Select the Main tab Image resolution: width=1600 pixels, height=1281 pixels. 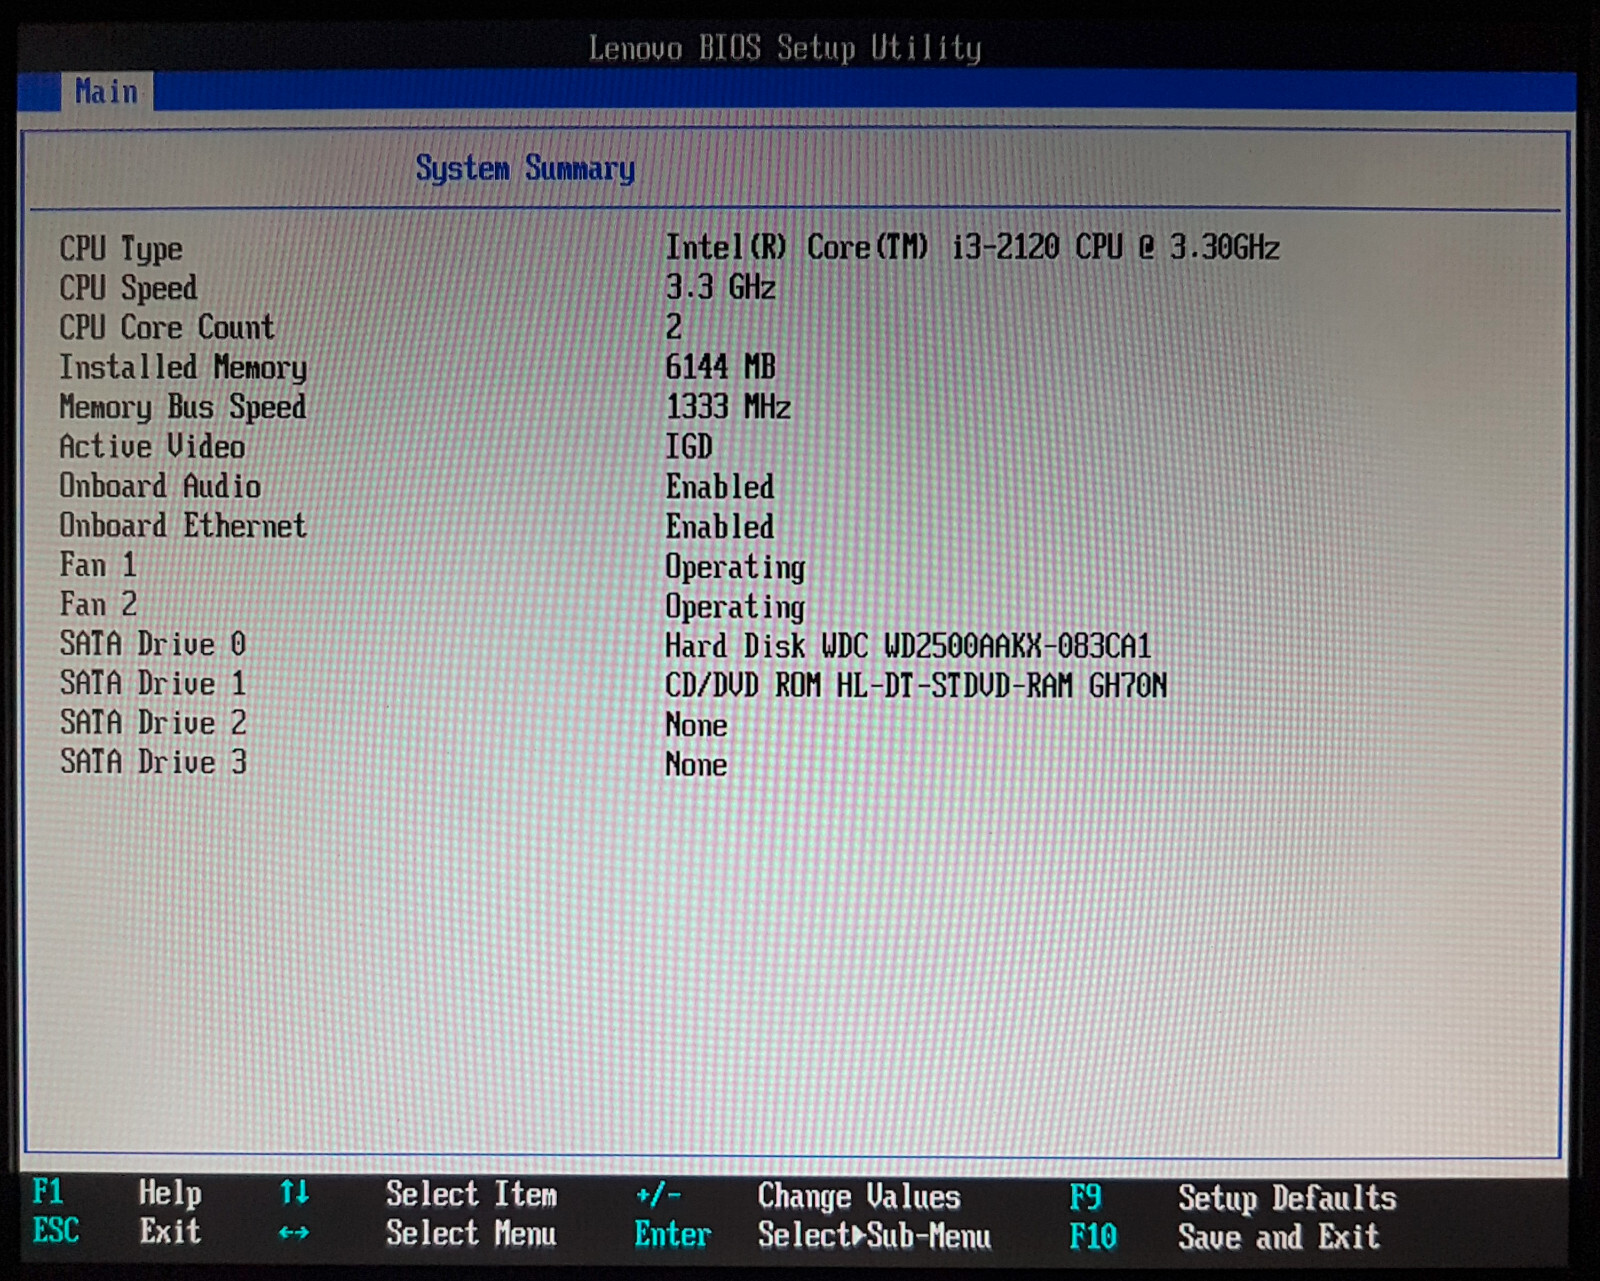(x=106, y=92)
